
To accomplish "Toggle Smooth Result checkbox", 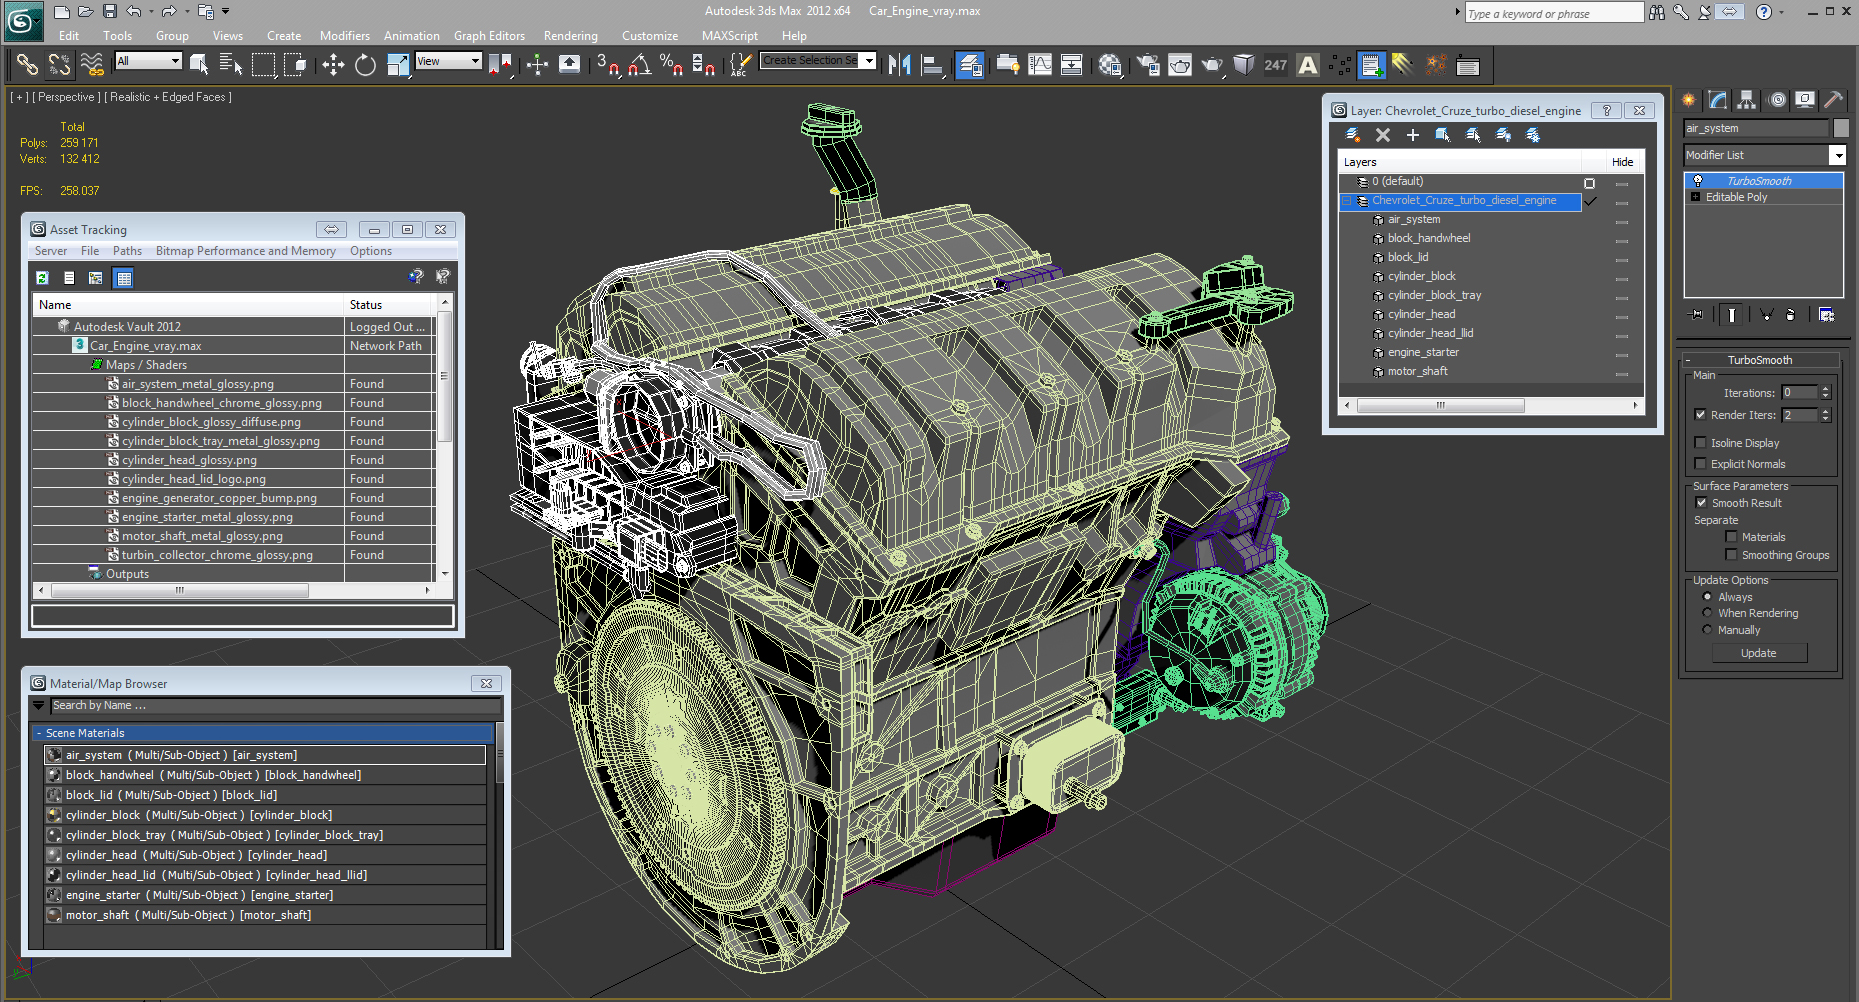I will 1701,502.
